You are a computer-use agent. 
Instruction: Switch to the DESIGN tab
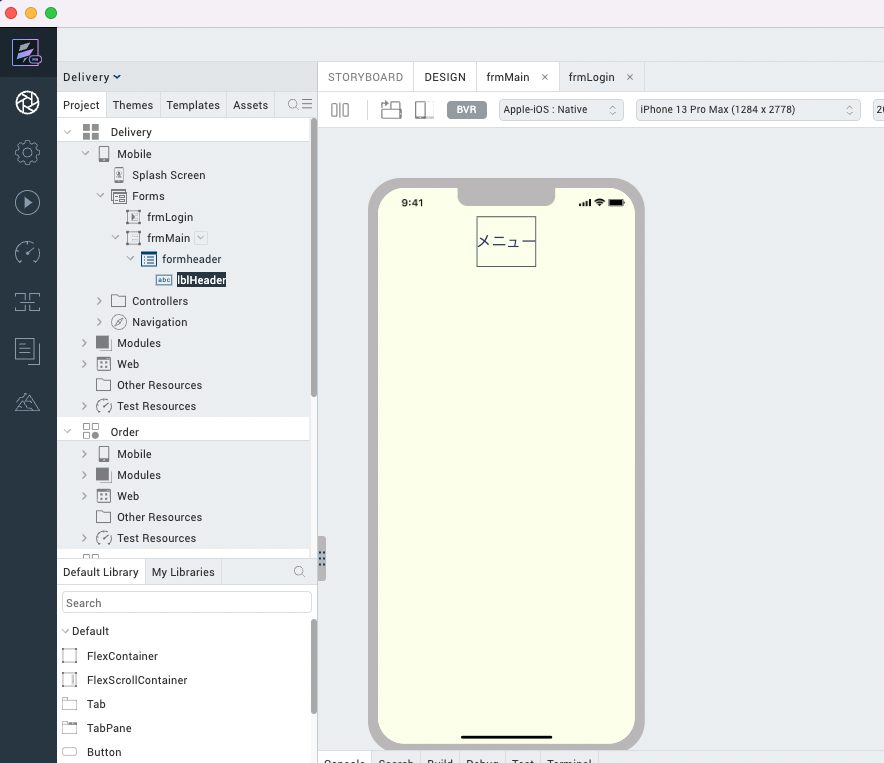[x=445, y=77]
